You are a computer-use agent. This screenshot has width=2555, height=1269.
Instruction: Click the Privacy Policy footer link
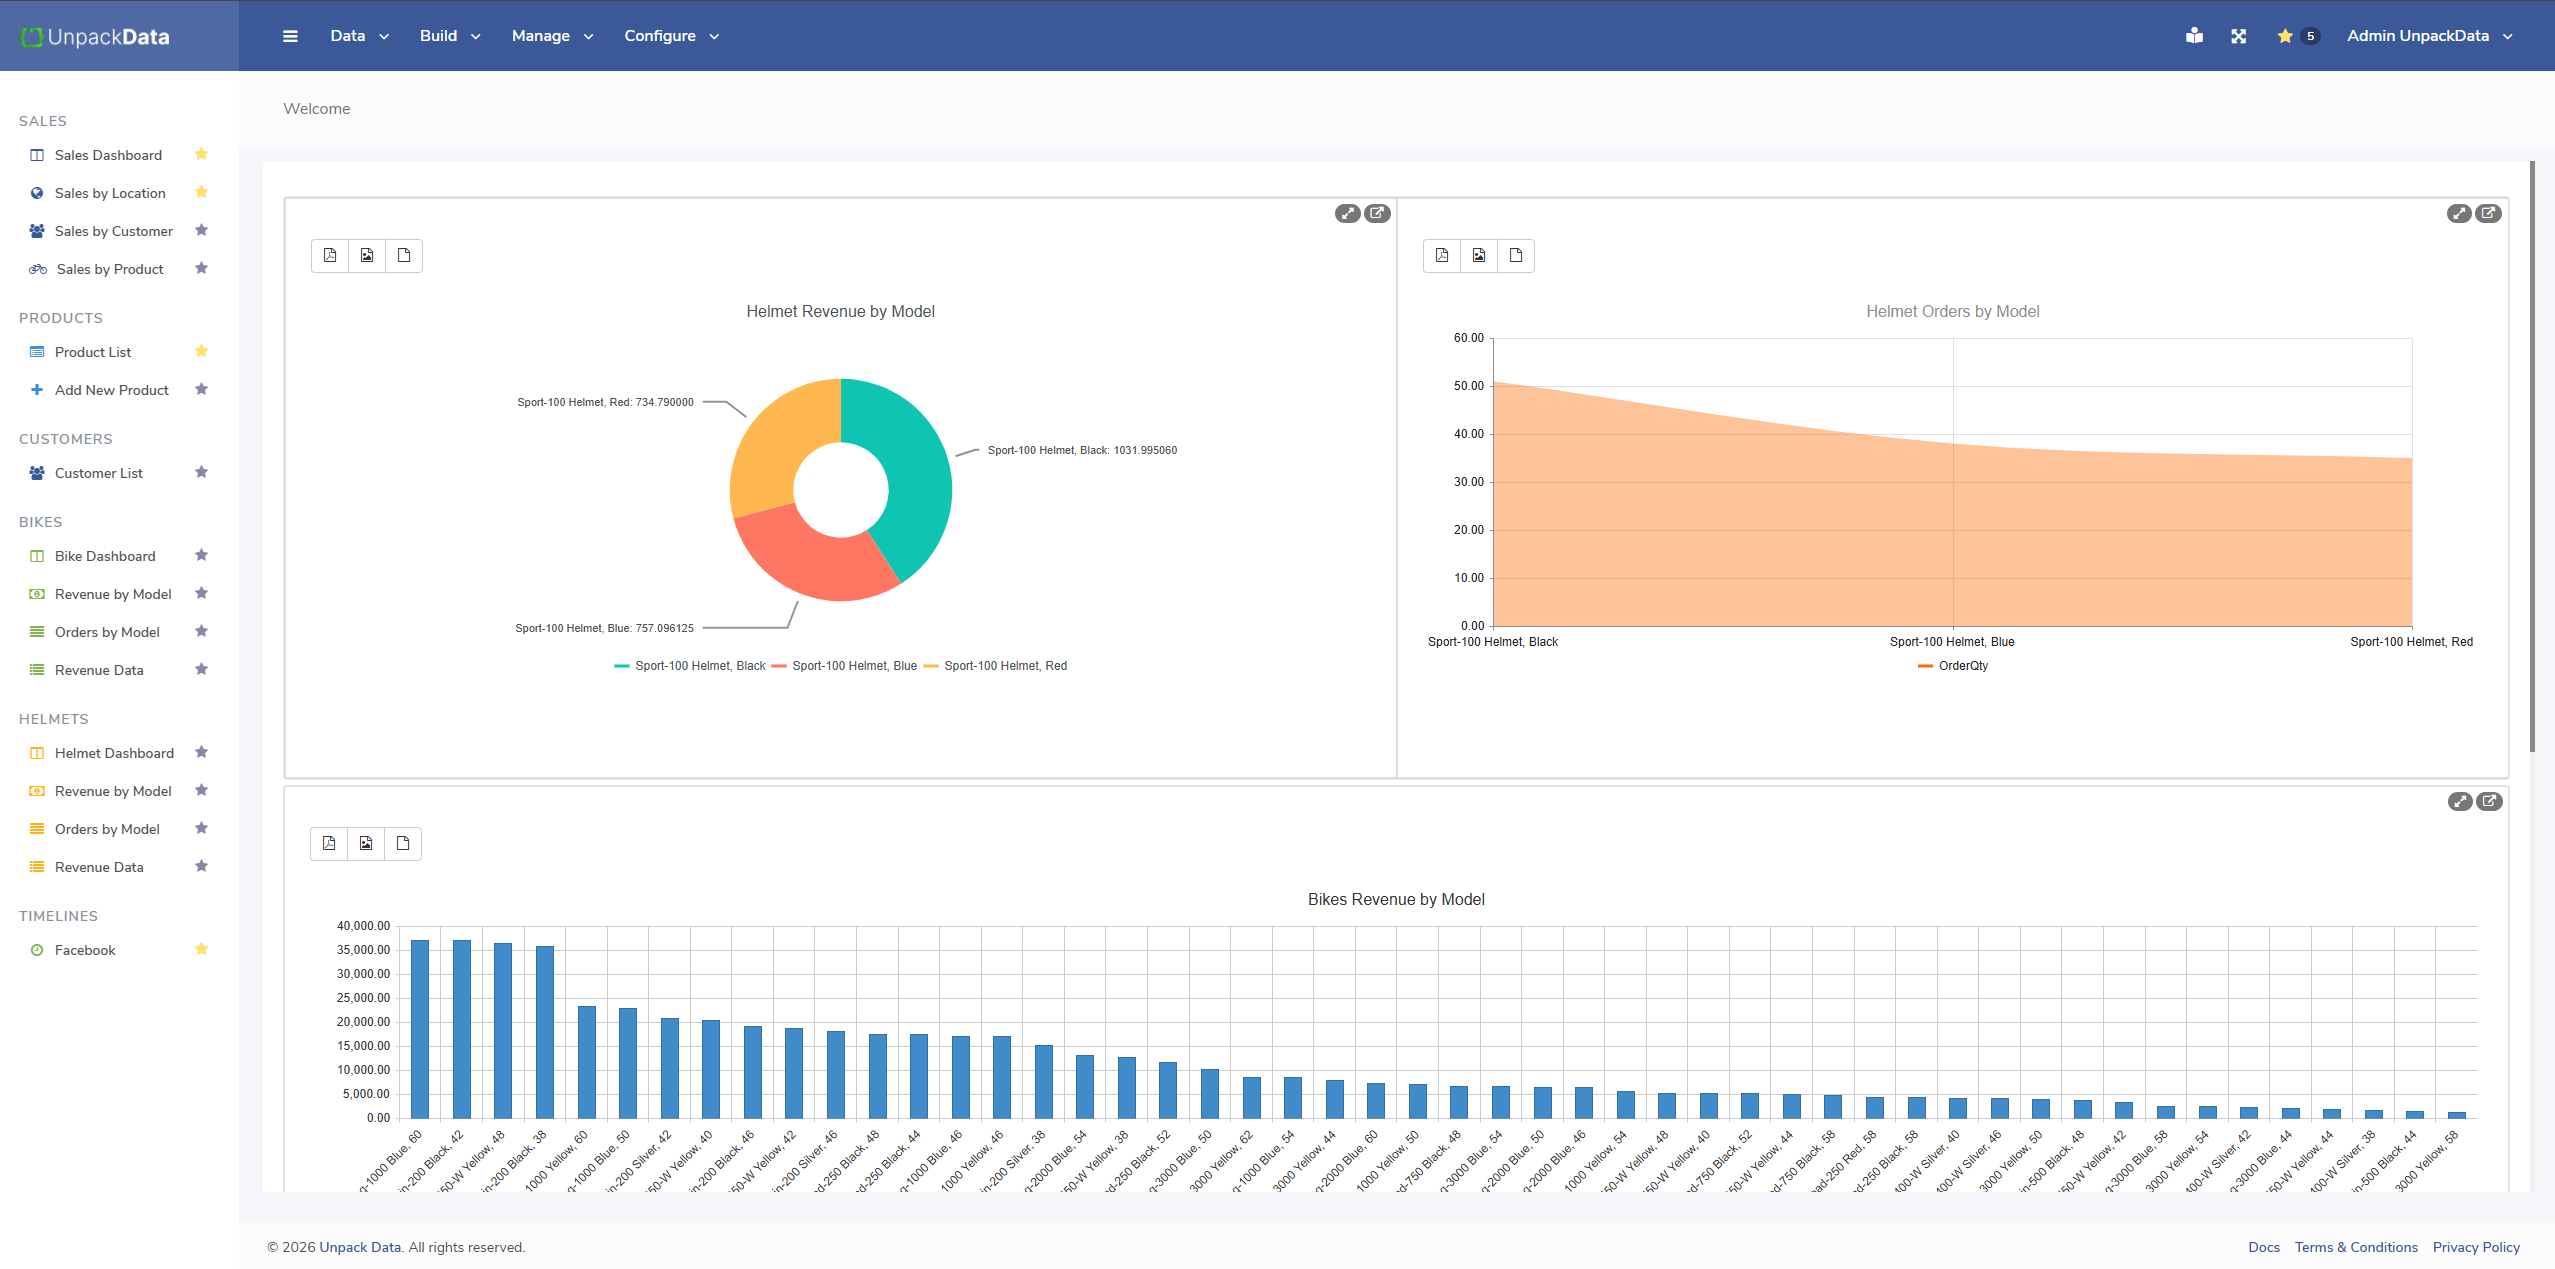(x=2475, y=1247)
